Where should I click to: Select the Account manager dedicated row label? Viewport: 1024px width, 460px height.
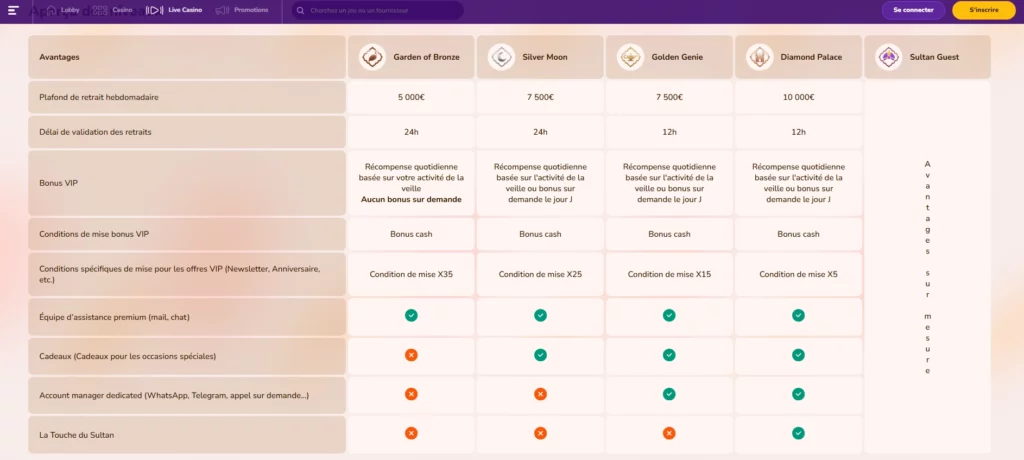pyautogui.click(x=174, y=395)
